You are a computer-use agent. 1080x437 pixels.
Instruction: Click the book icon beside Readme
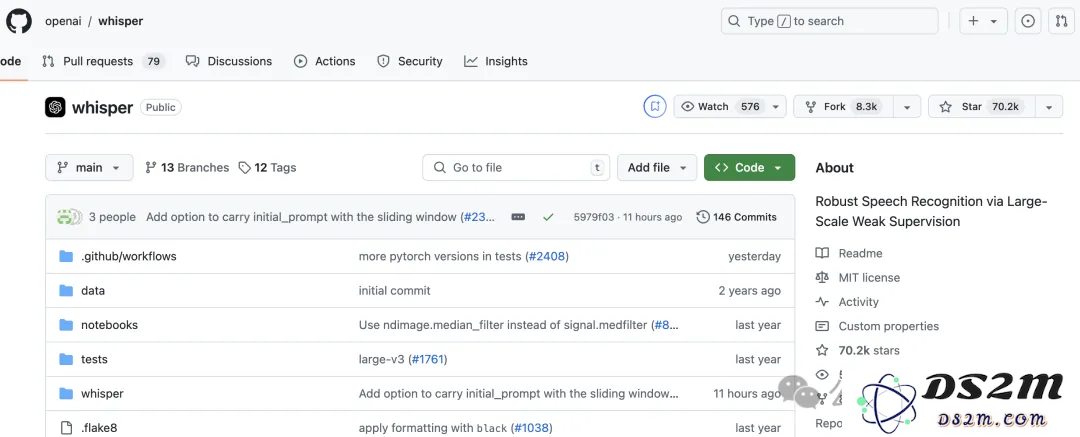pos(822,254)
